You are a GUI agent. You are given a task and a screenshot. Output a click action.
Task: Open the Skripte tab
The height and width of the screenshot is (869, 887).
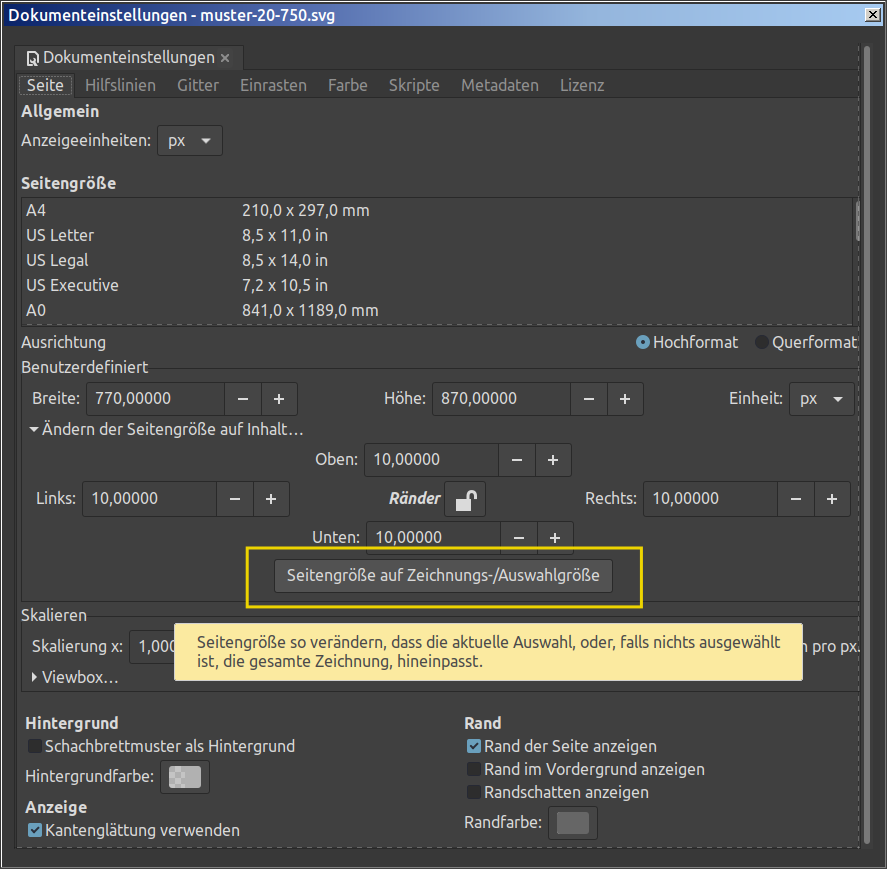414,85
